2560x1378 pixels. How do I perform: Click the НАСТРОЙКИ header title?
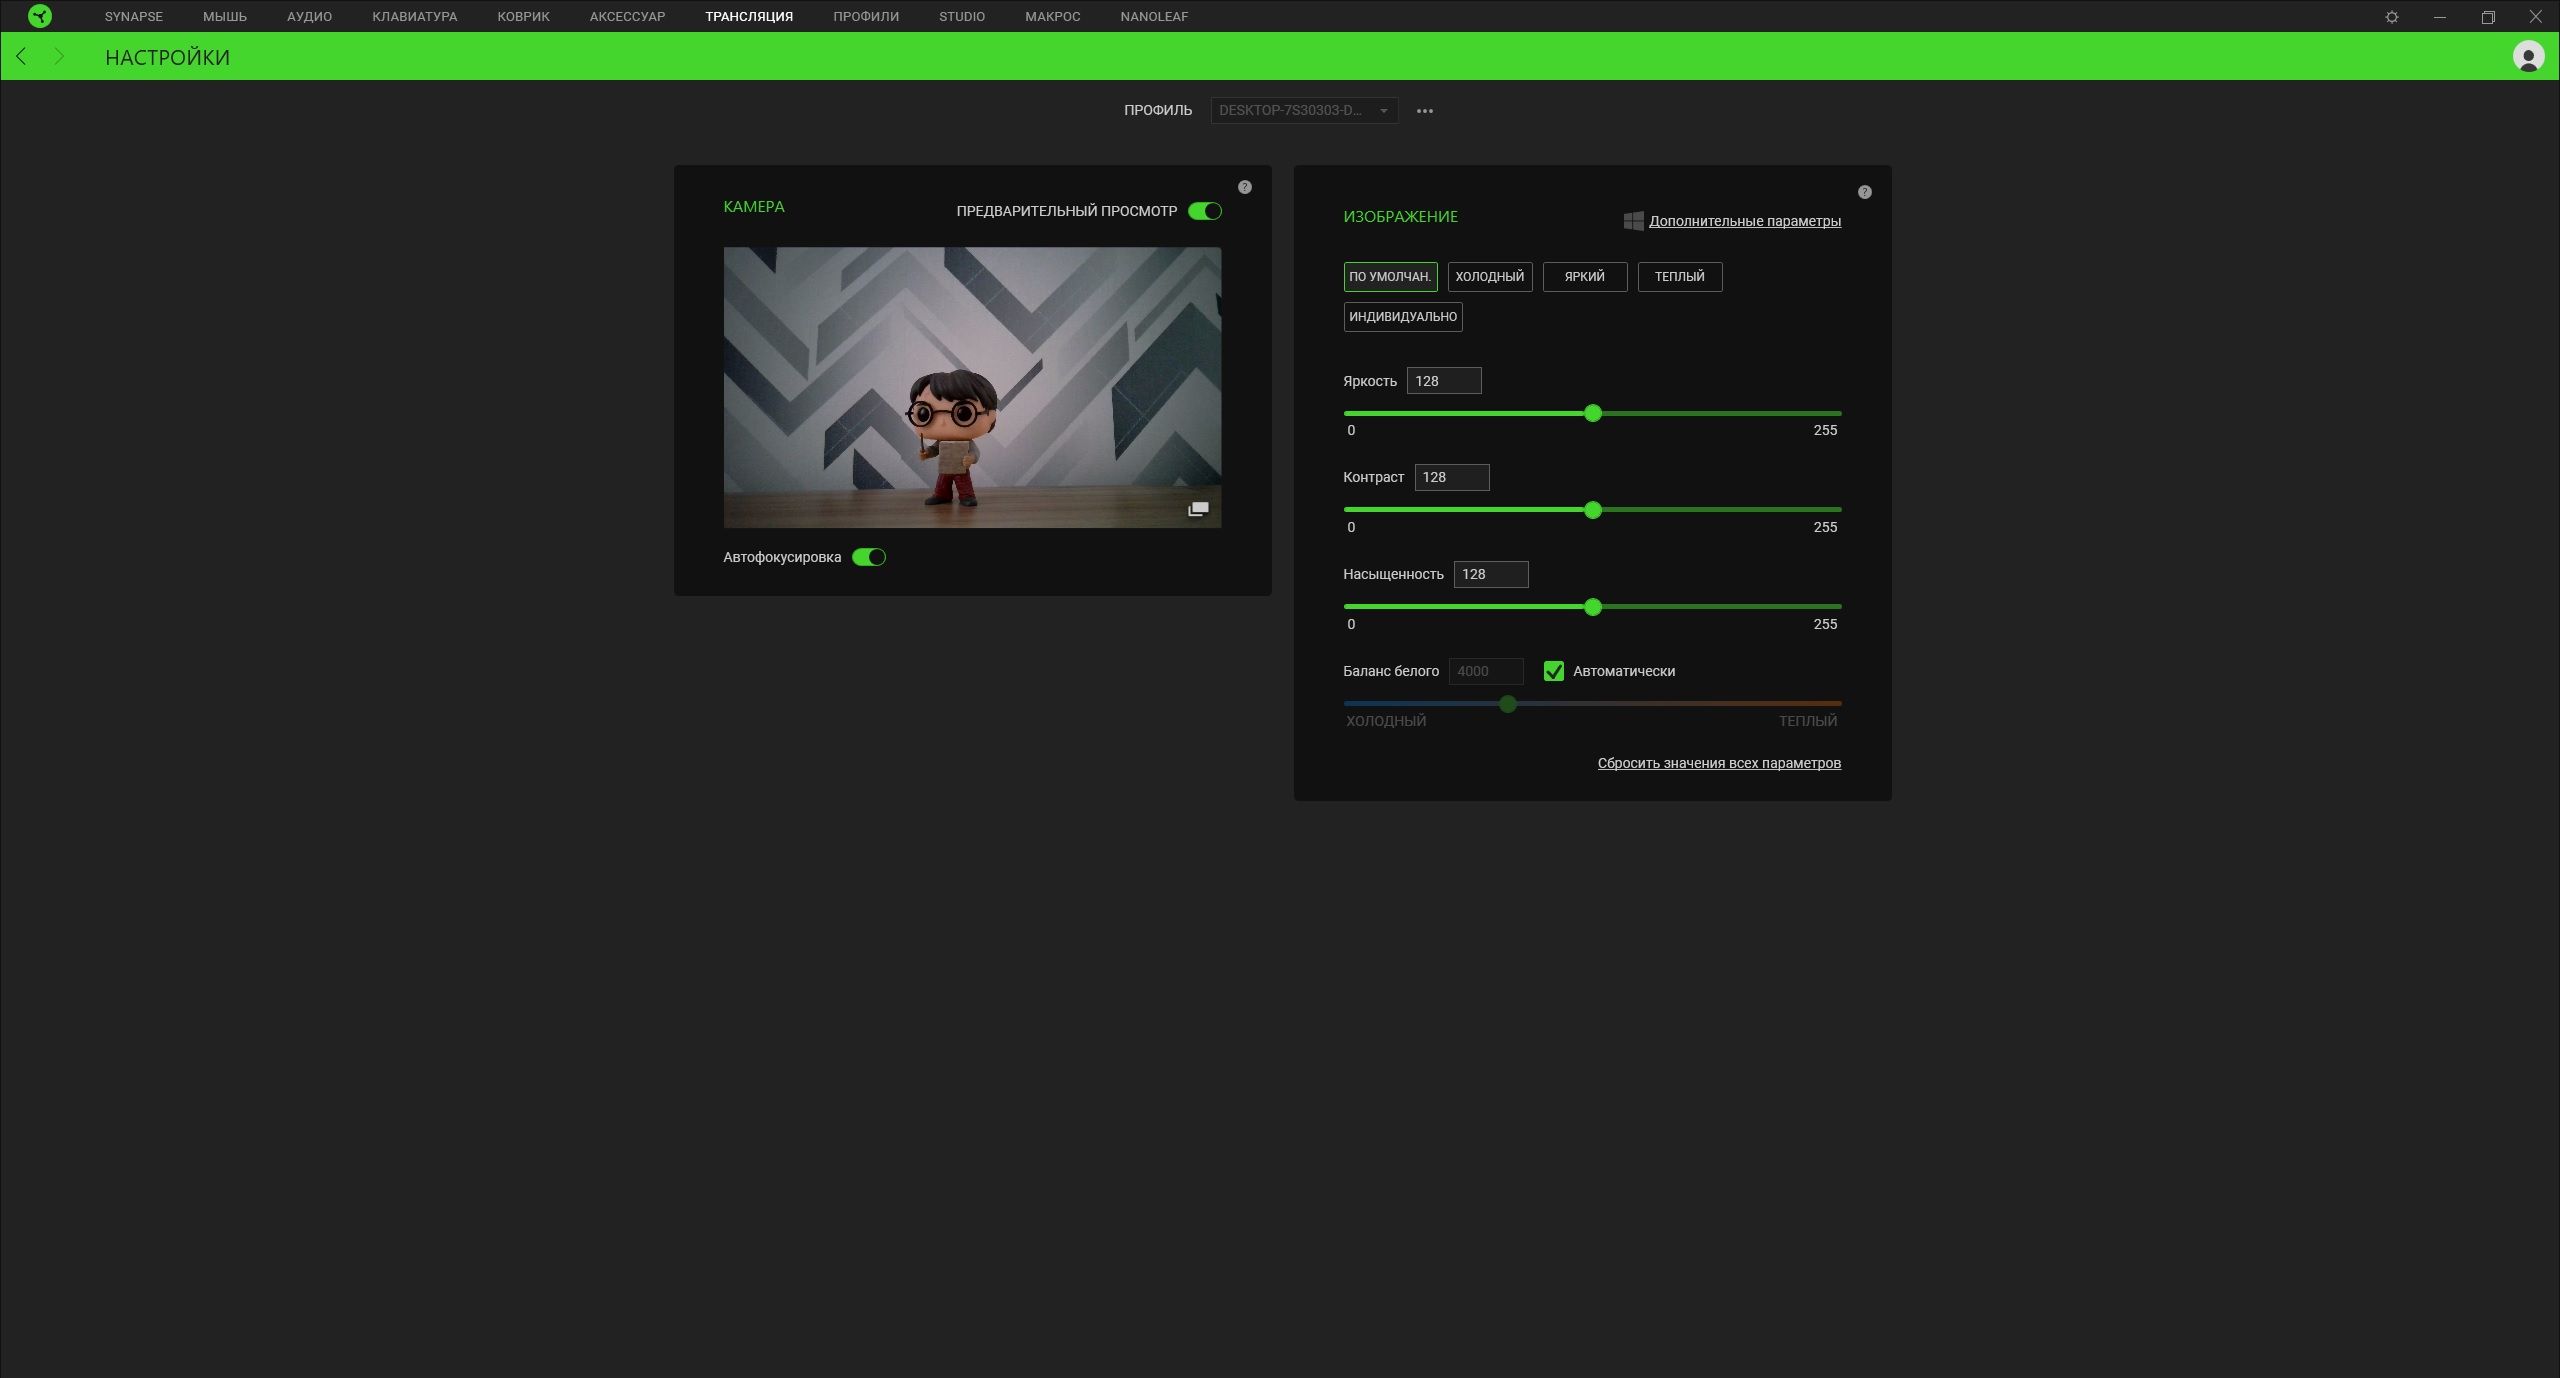tap(167, 57)
